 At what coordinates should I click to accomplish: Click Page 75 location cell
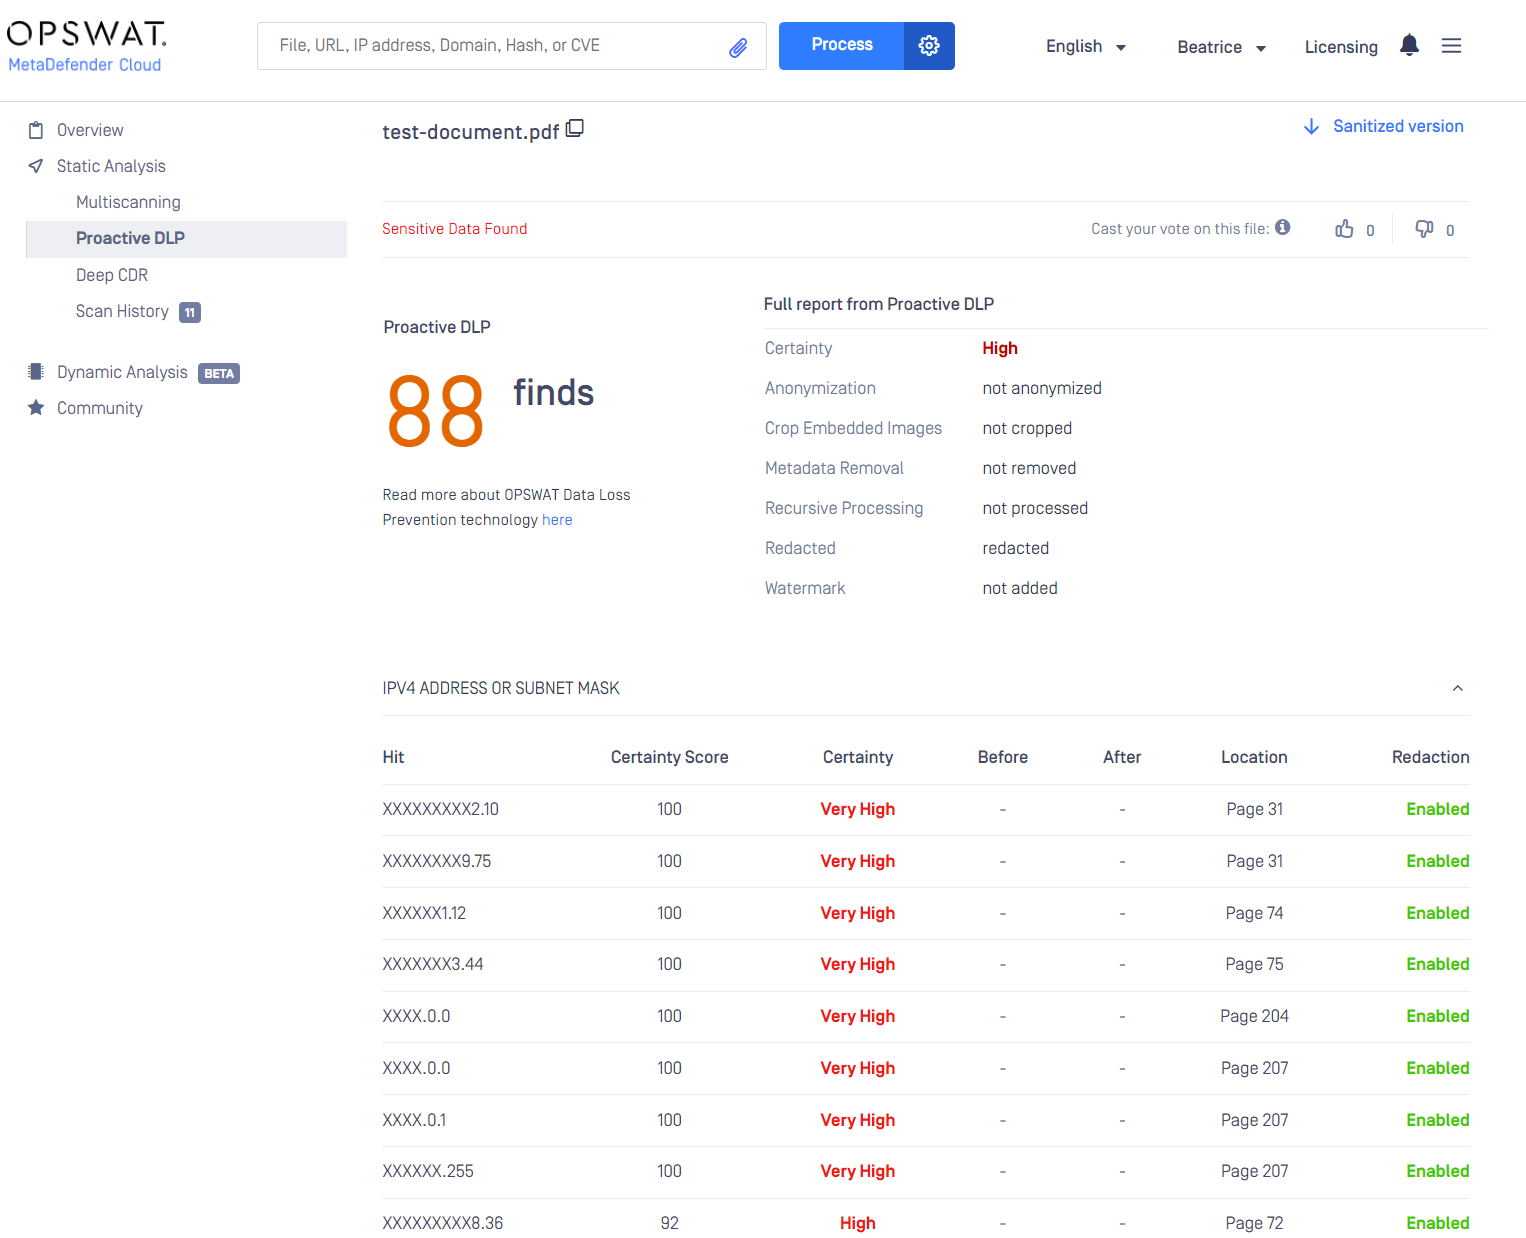[1254, 964]
